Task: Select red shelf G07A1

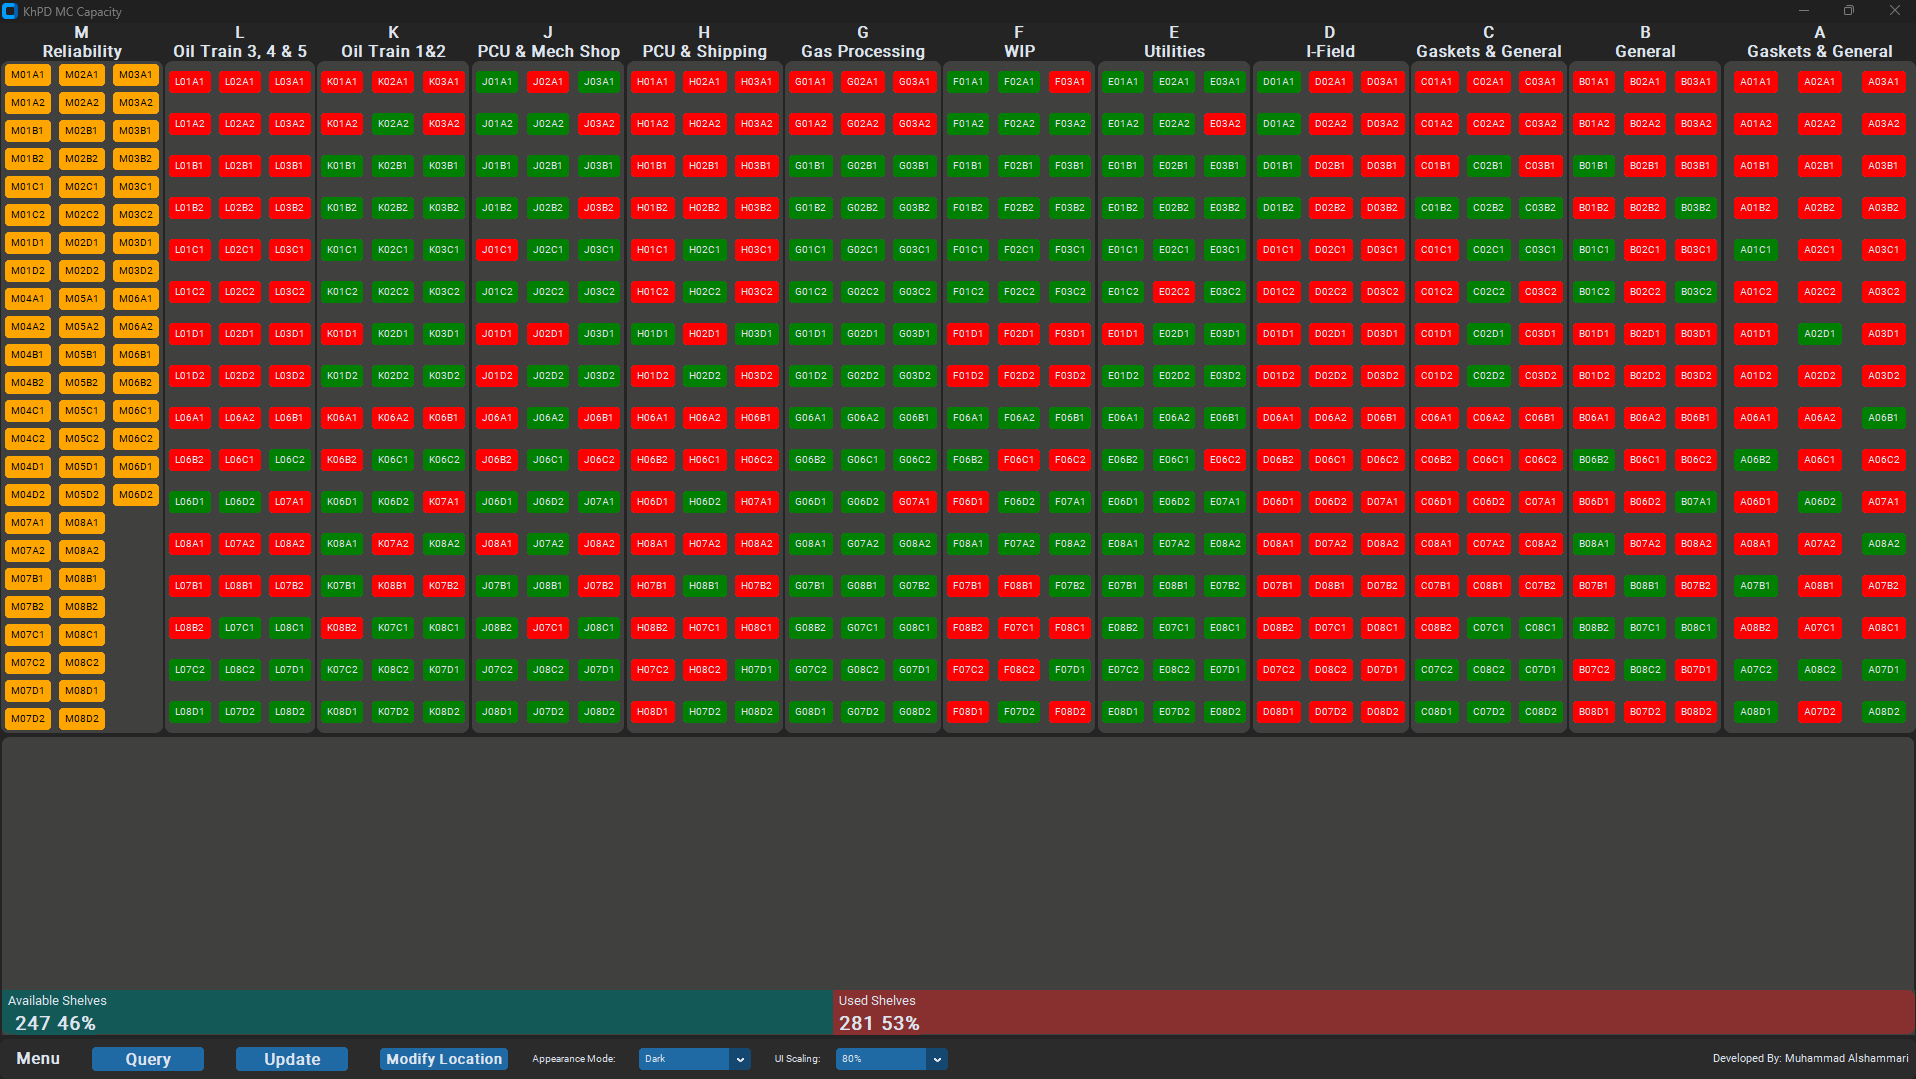Action: pos(915,502)
